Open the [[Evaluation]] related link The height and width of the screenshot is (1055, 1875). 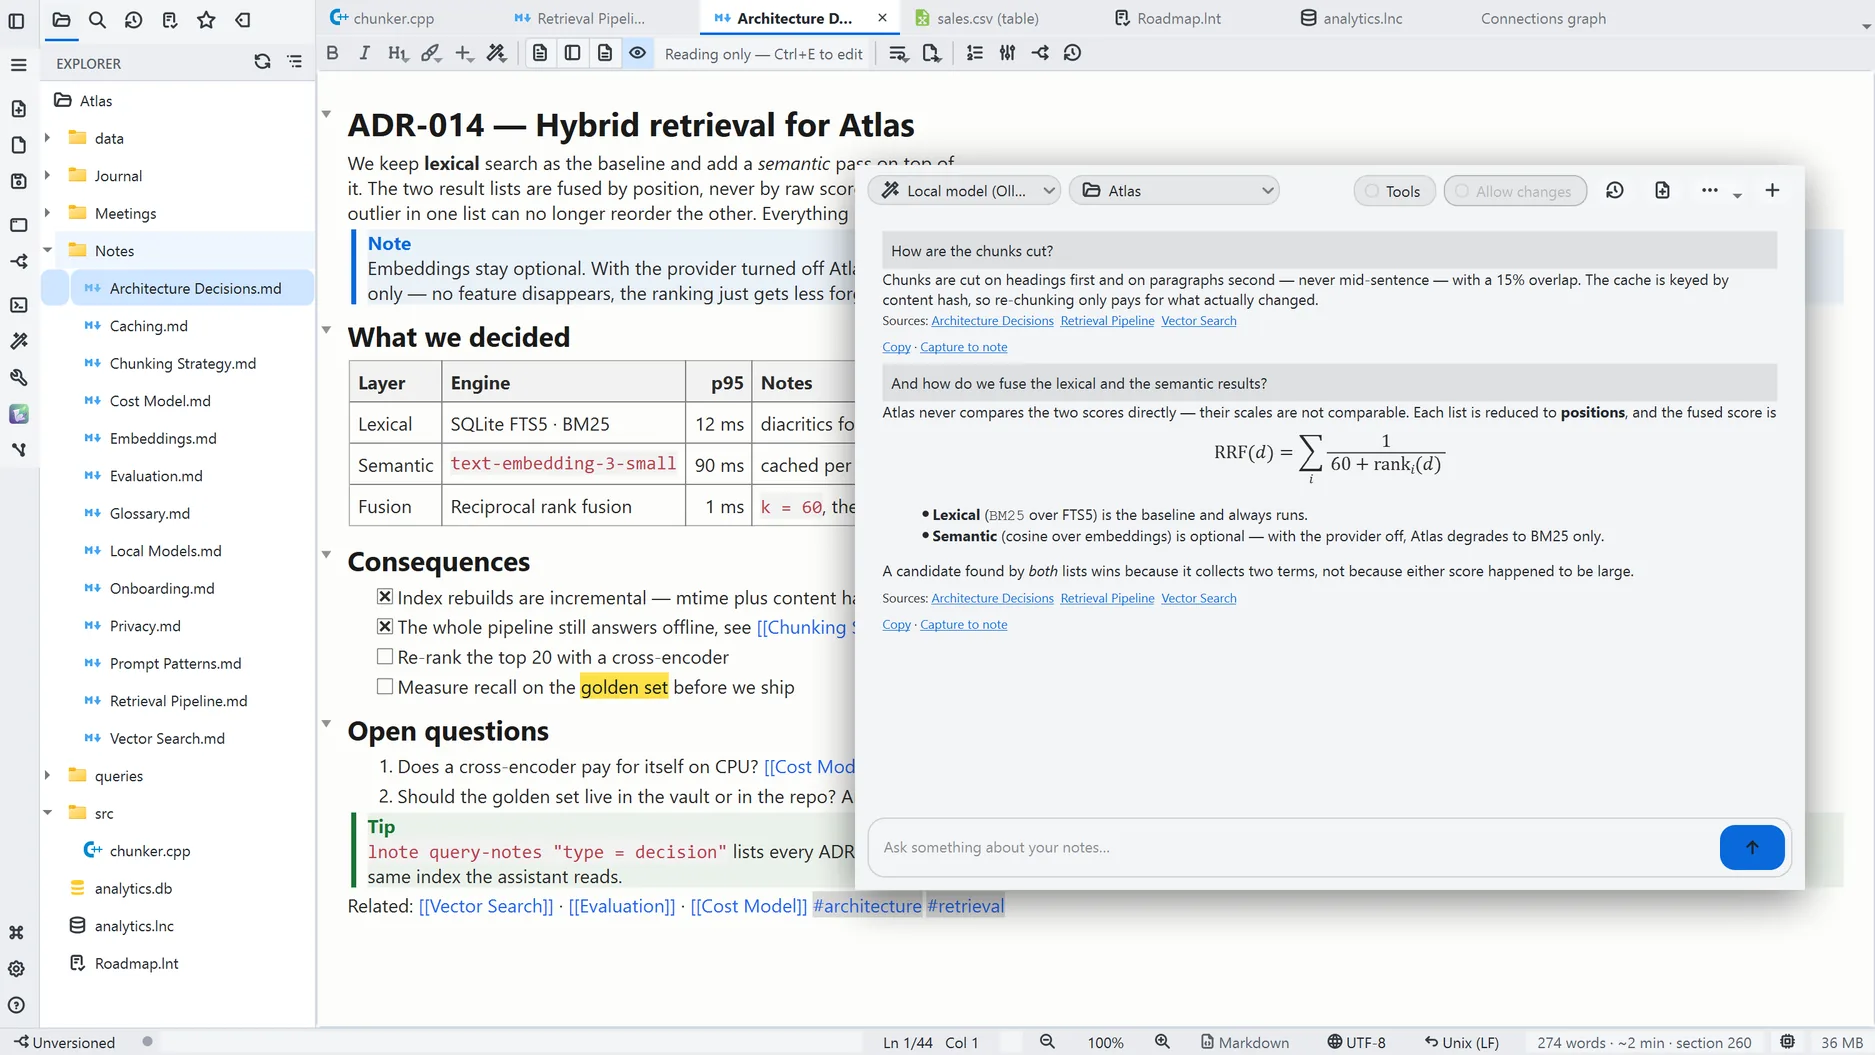coord(622,906)
